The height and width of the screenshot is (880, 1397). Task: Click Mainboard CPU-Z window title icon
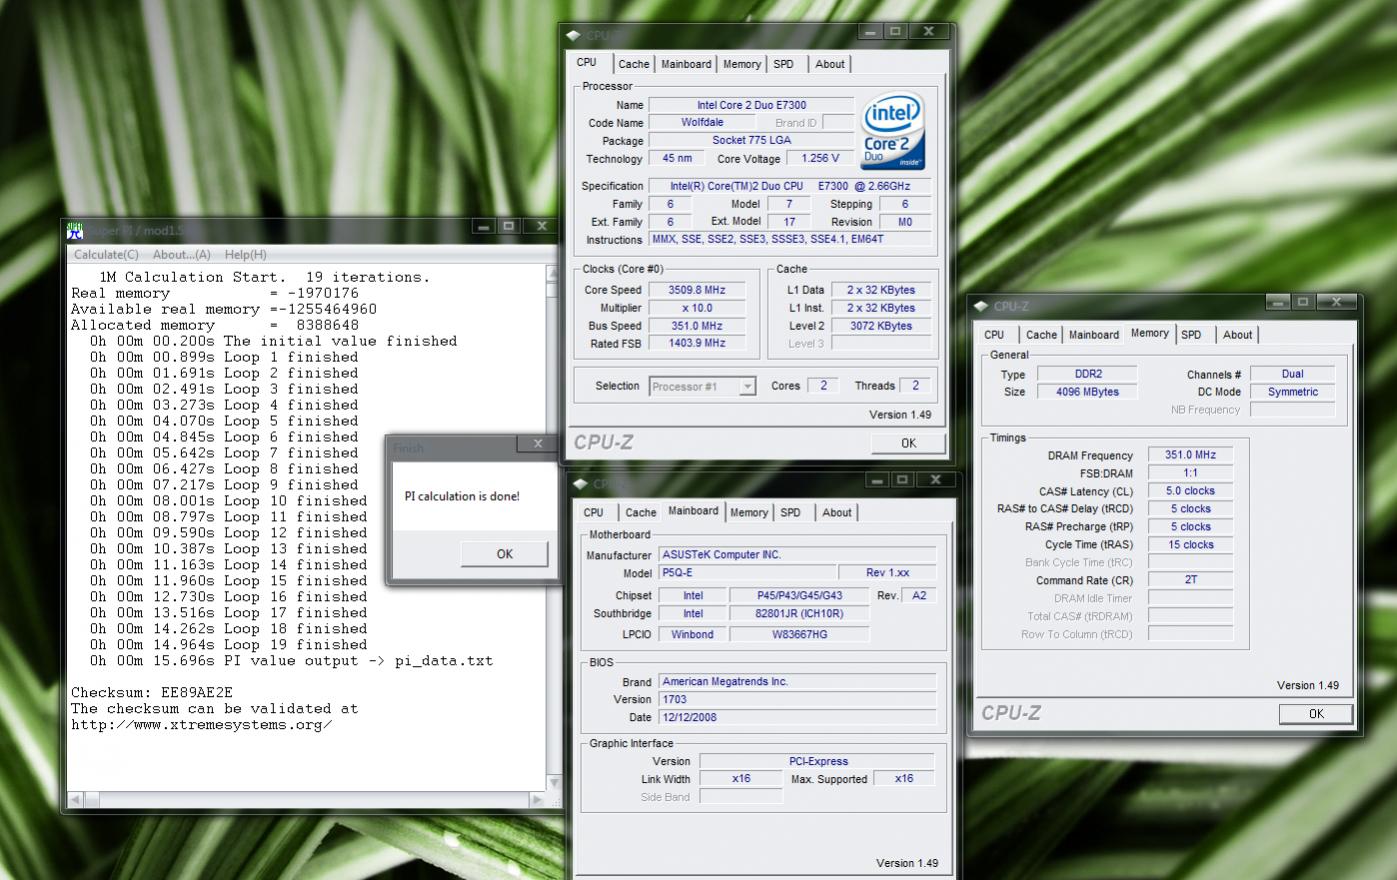580,484
